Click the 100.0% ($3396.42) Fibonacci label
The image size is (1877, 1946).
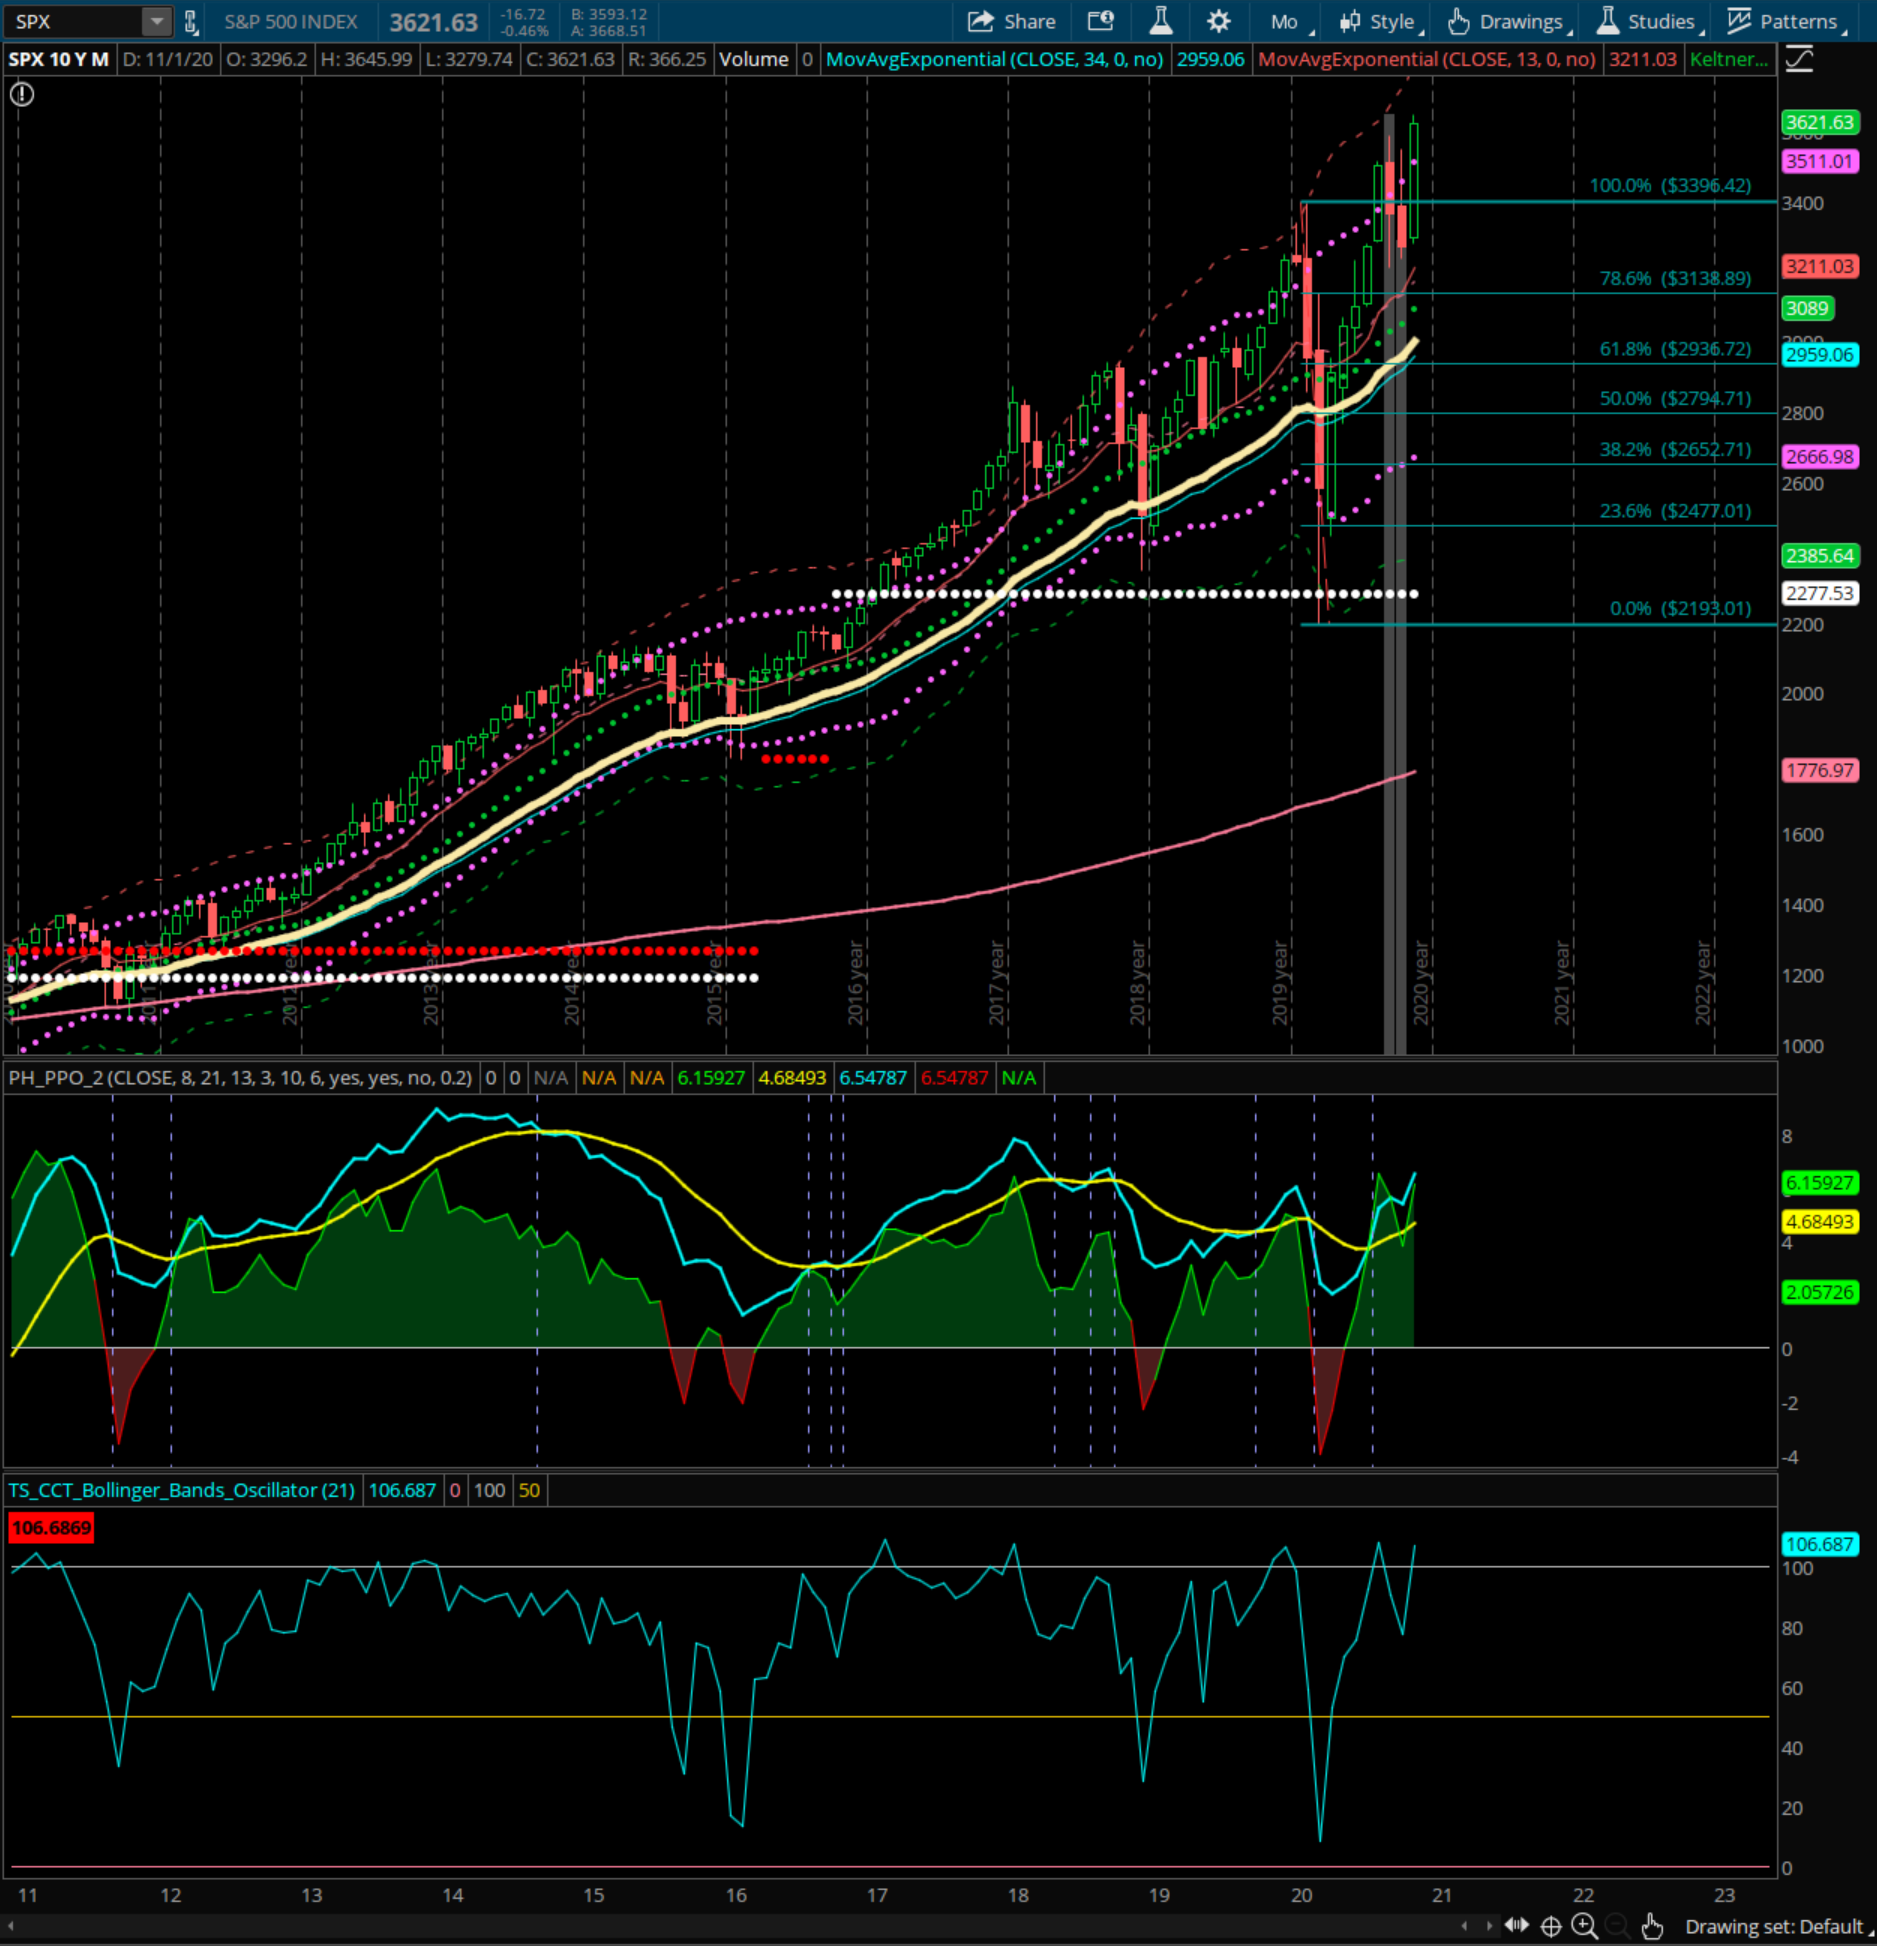coord(1670,185)
